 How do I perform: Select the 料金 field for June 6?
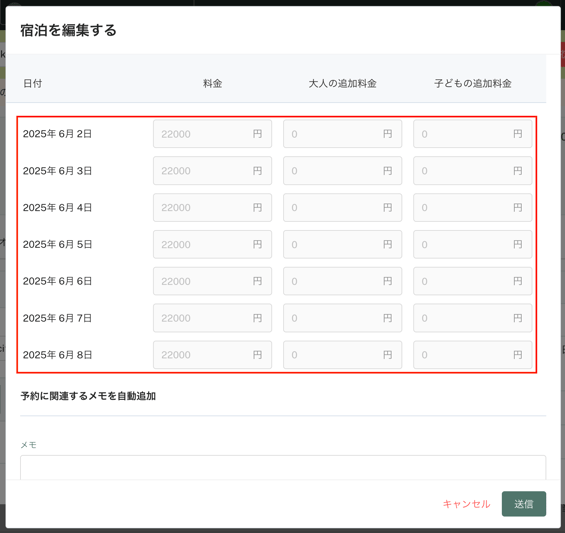(212, 281)
